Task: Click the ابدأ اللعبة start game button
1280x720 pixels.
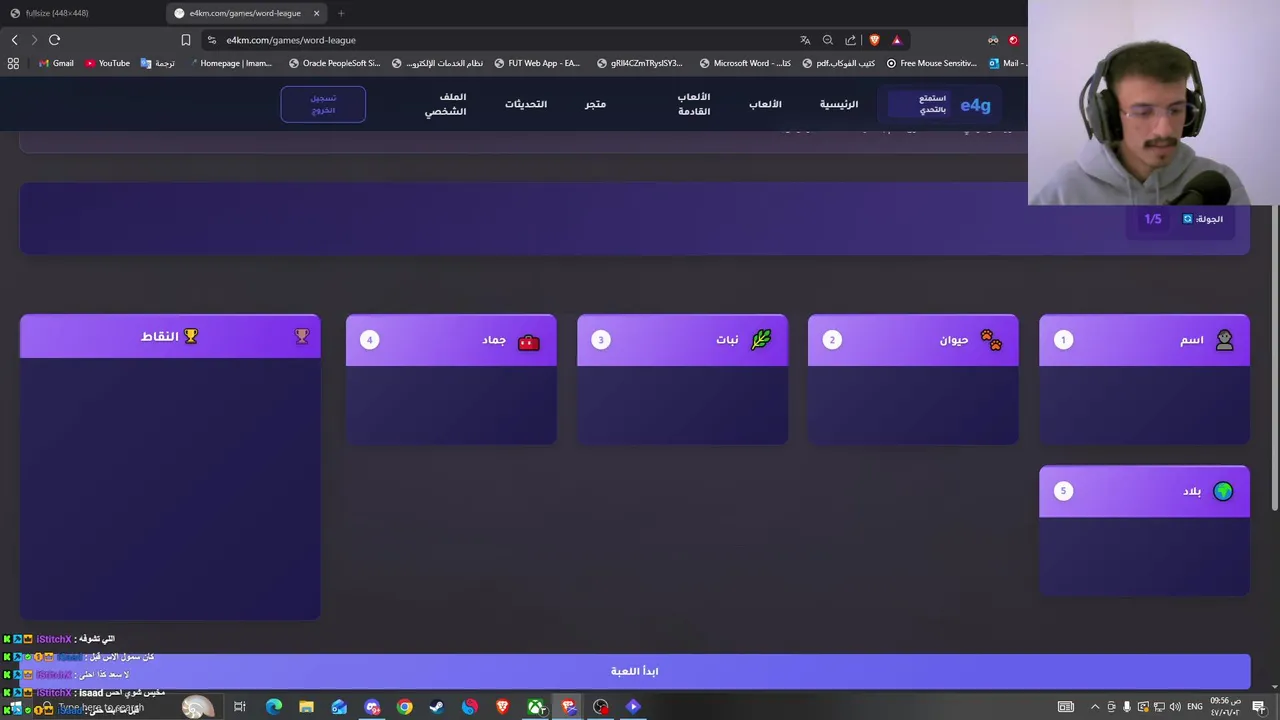Action: coord(635,671)
